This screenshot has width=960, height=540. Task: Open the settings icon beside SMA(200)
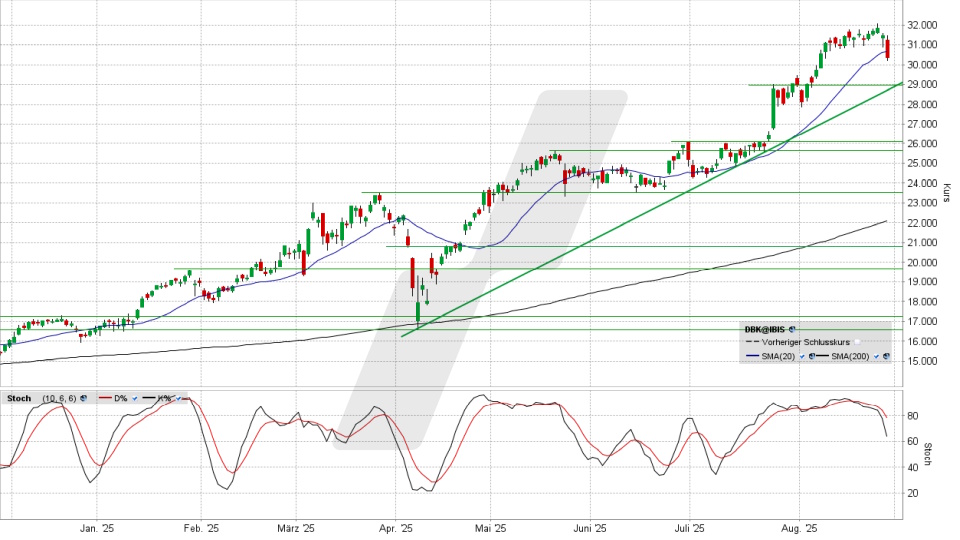tap(887, 356)
